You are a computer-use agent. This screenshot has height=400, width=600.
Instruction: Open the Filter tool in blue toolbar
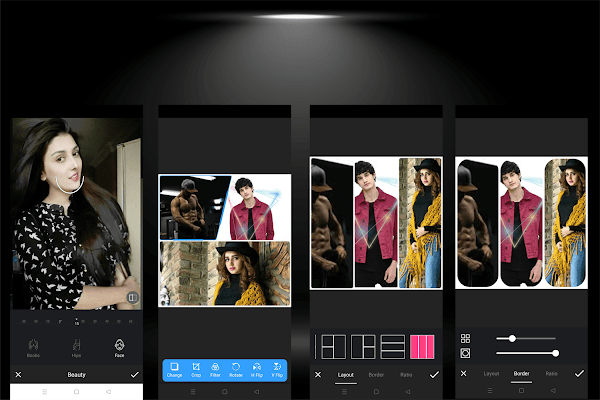coord(215,370)
